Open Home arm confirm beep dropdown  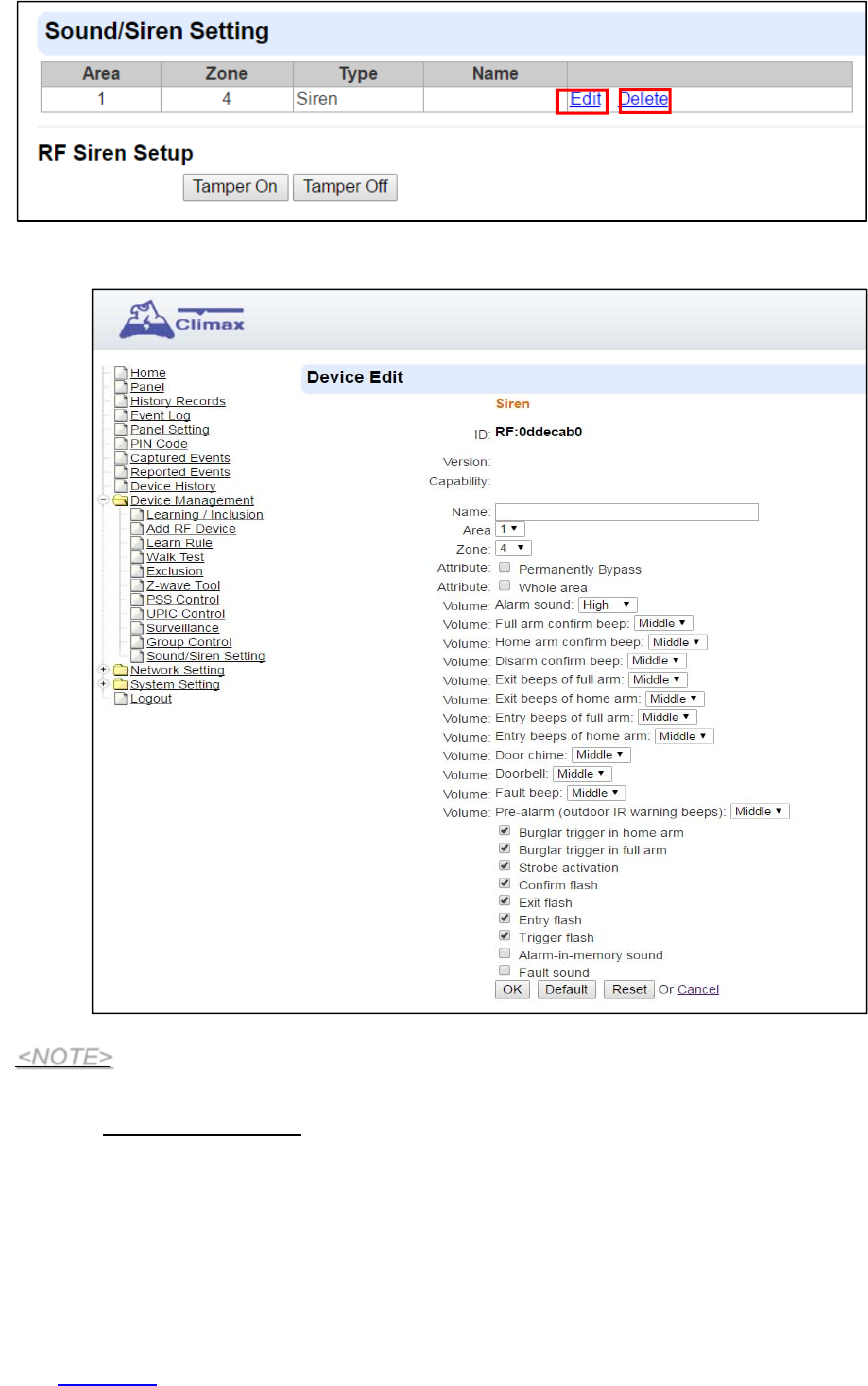tap(678, 642)
